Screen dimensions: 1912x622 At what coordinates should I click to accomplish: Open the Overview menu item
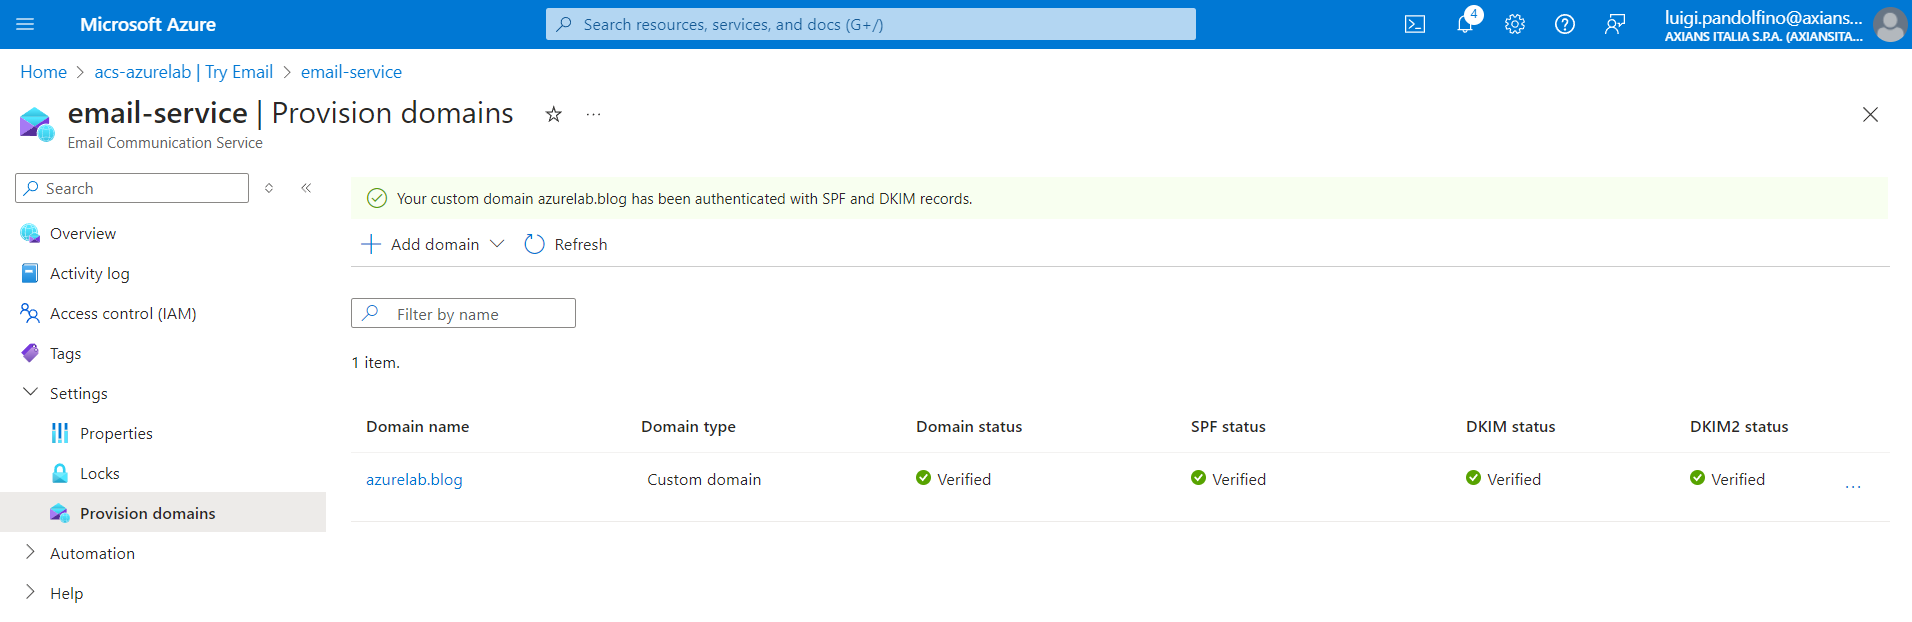point(83,233)
